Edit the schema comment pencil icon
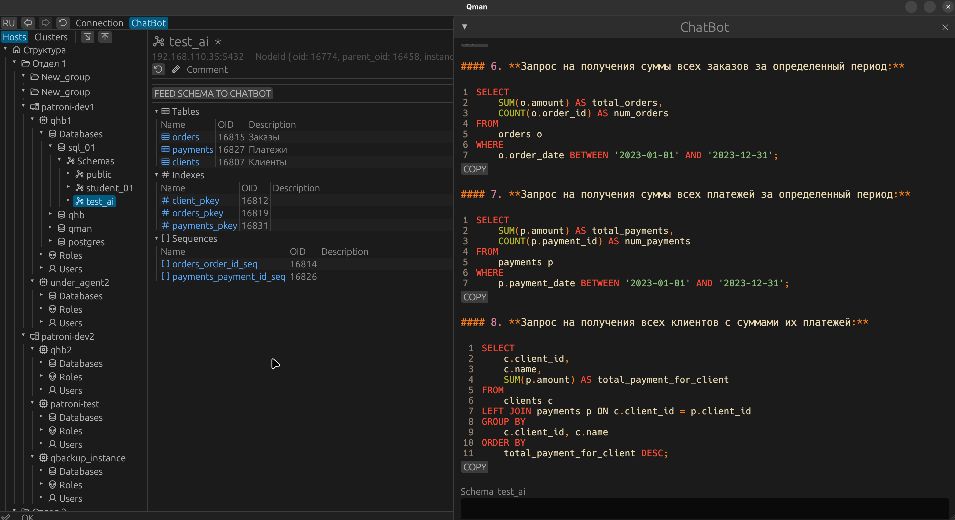Screen dimensions: 955x520 [x=177, y=70]
